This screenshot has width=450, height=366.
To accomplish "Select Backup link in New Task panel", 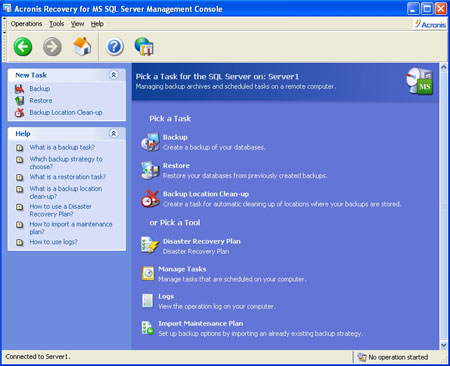I will 40,89.
